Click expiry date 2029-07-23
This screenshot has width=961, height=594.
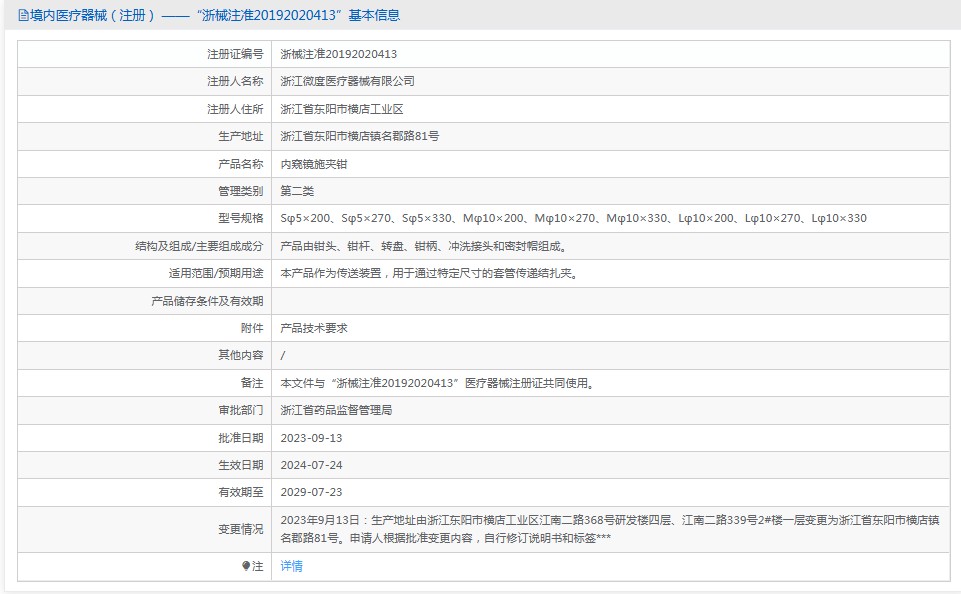pos(311,492)
